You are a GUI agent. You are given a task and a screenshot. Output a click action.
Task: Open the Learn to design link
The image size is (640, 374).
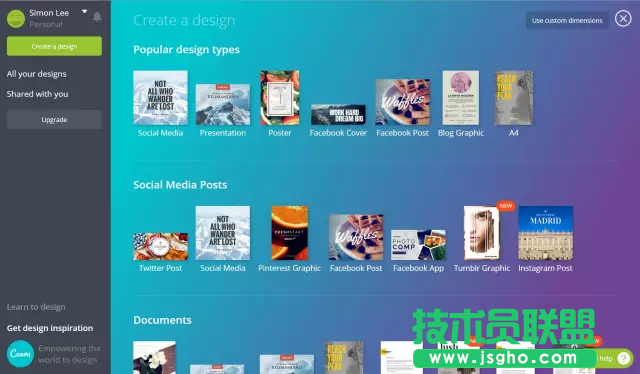(36, 307)
